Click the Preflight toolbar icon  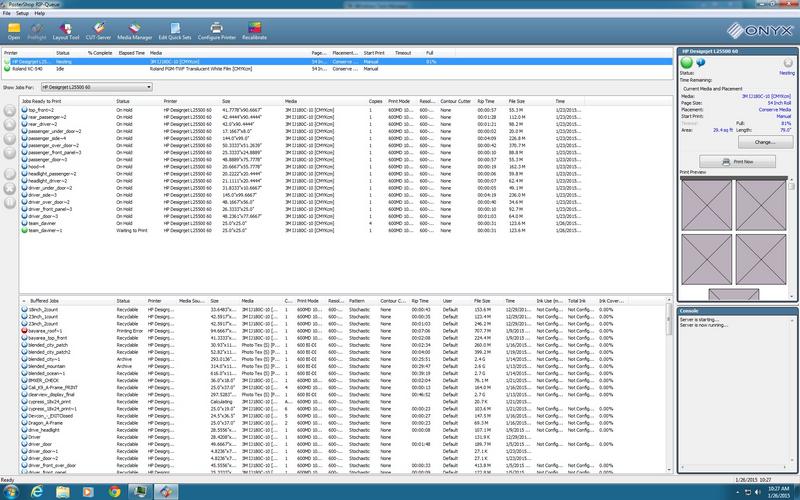(37, 31)
